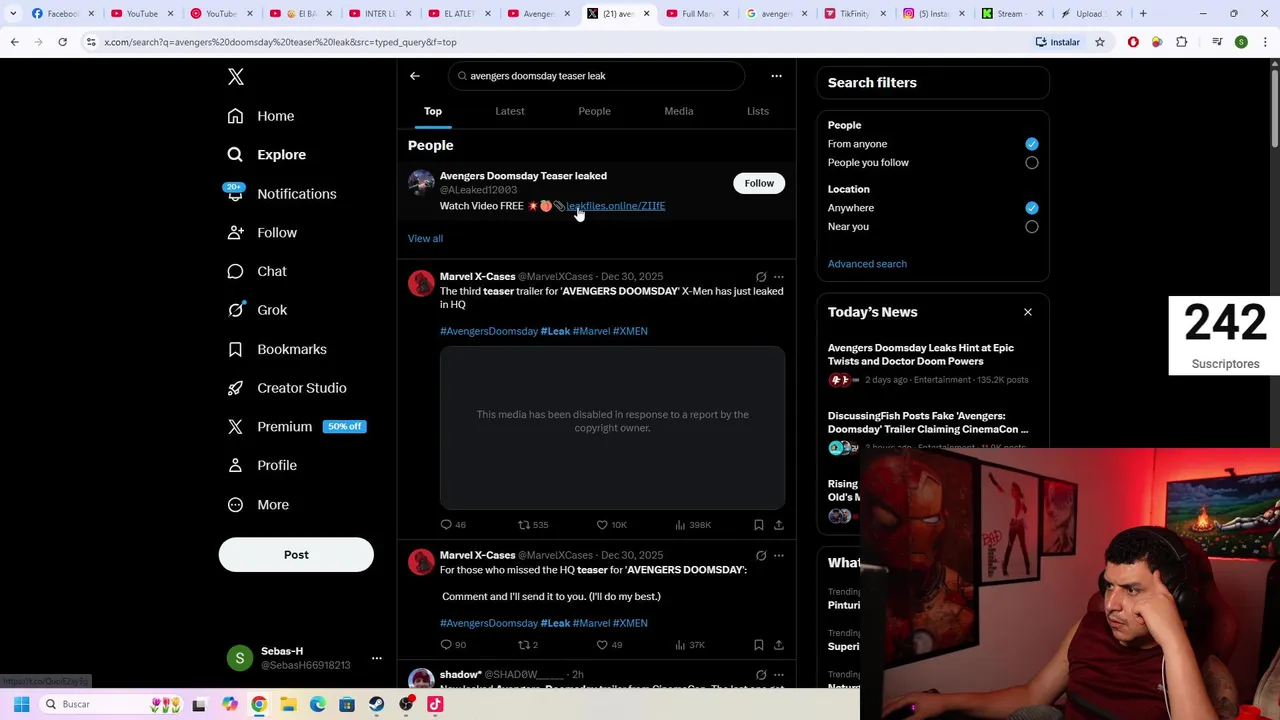1280x720 pixels.
Task: Open Explore from the sidebar
Action: (x=266, y=155)
